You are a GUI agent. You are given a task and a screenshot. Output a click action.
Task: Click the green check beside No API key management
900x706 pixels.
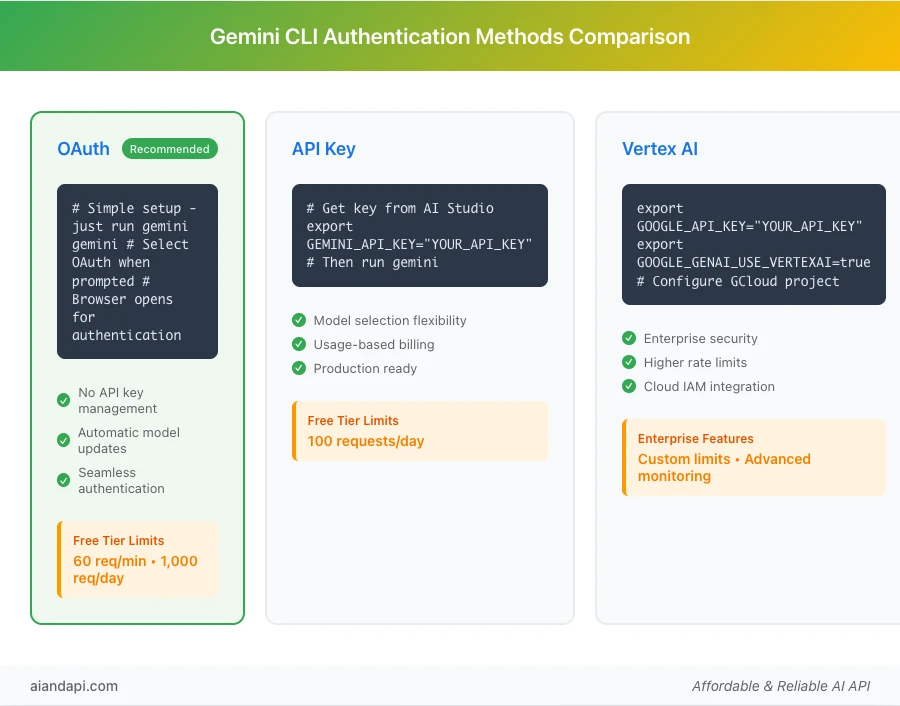(x=64, y=401)
